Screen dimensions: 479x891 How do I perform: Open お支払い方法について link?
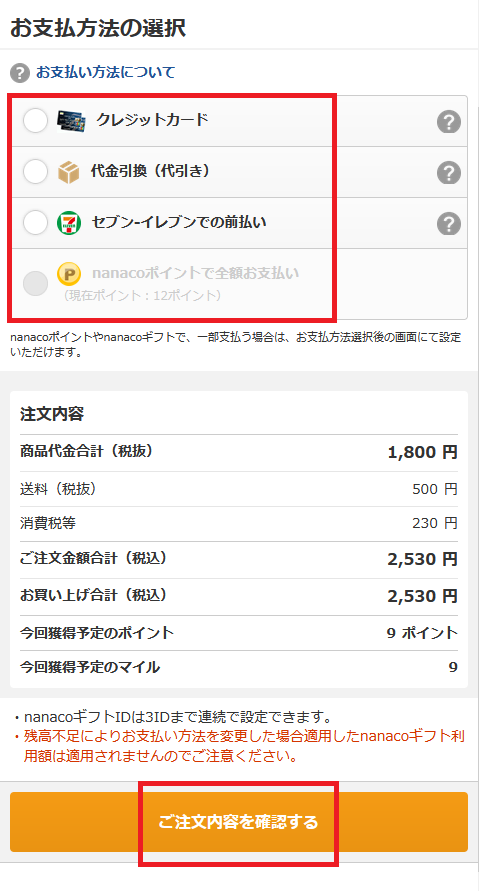(x=106, y=72)
